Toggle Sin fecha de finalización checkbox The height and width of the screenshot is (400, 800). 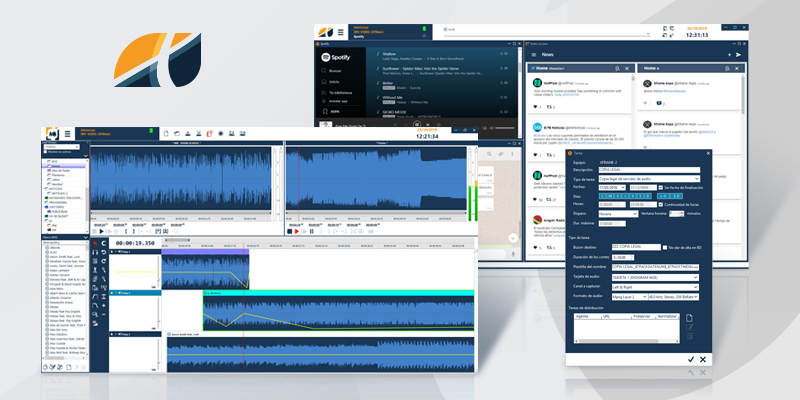point(661,187)
